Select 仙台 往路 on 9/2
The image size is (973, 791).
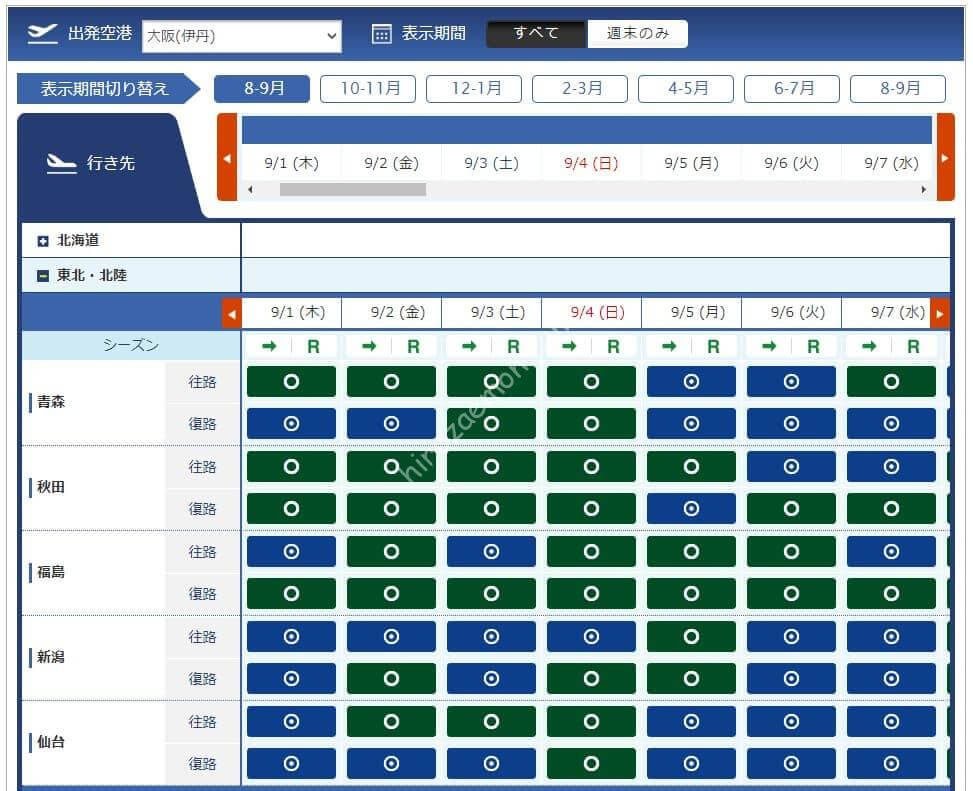coord(391,722)
